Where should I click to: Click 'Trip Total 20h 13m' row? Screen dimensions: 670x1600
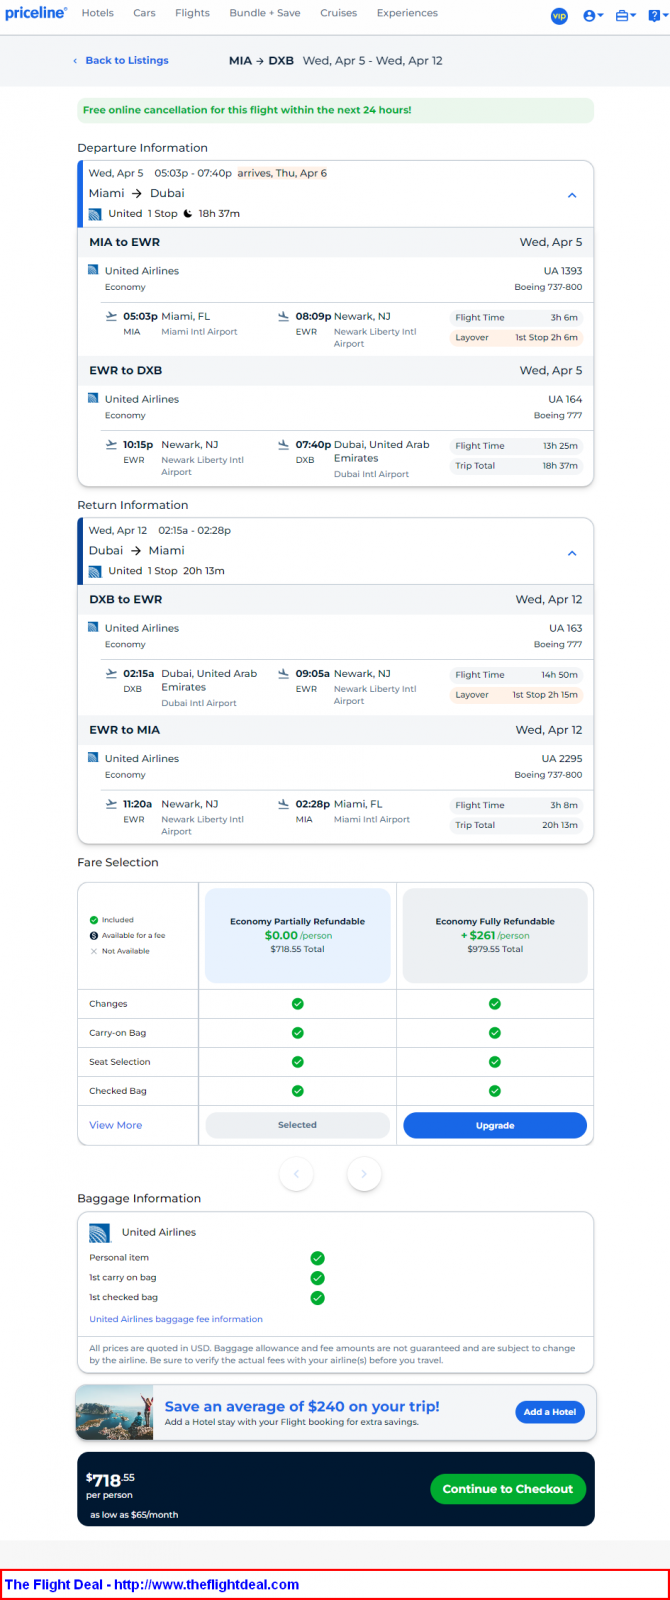(516, 825)
